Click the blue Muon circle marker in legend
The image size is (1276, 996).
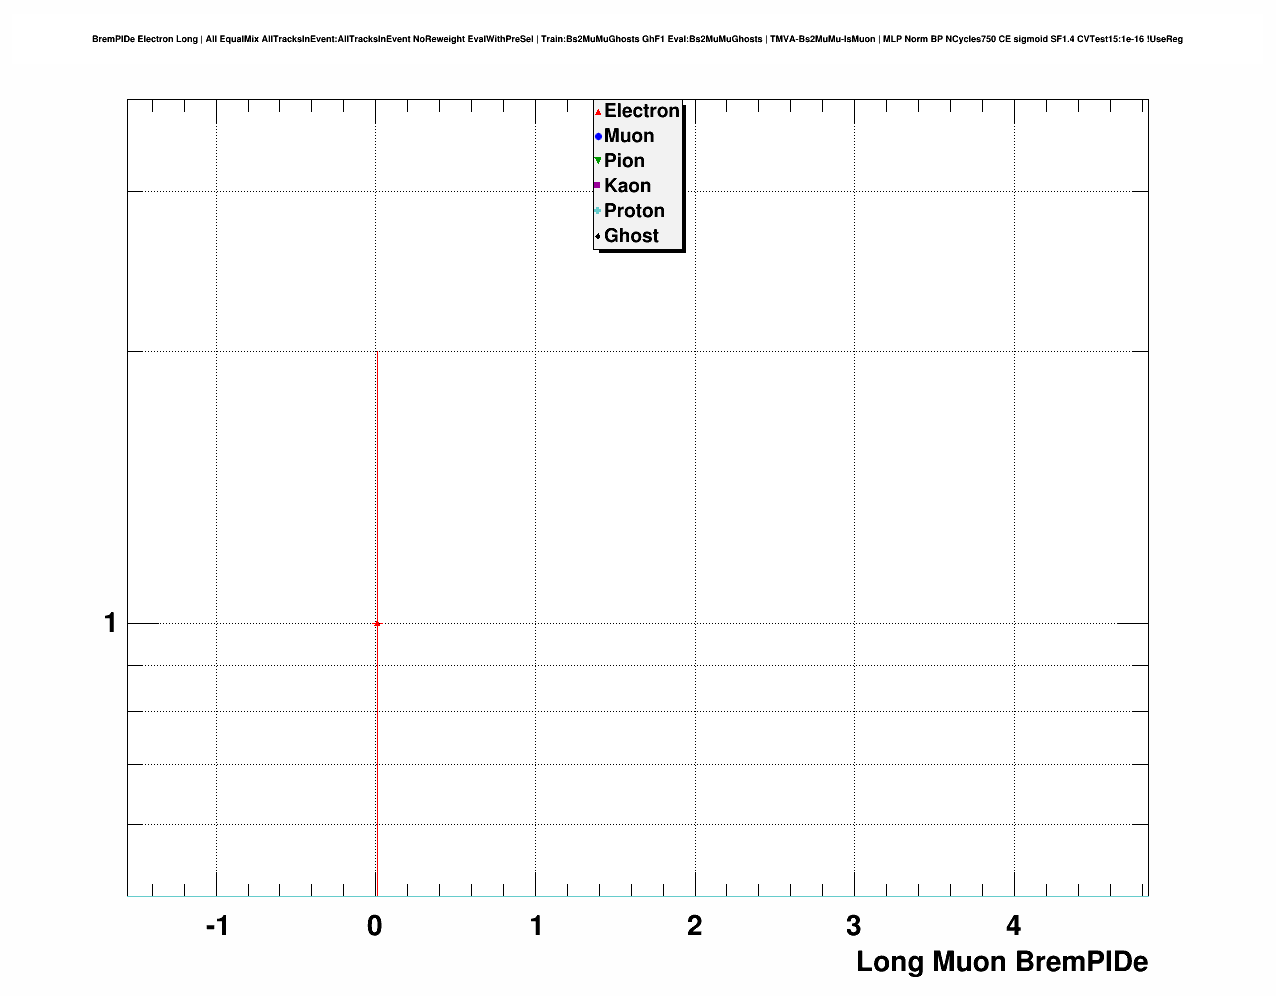coord(598,137)
